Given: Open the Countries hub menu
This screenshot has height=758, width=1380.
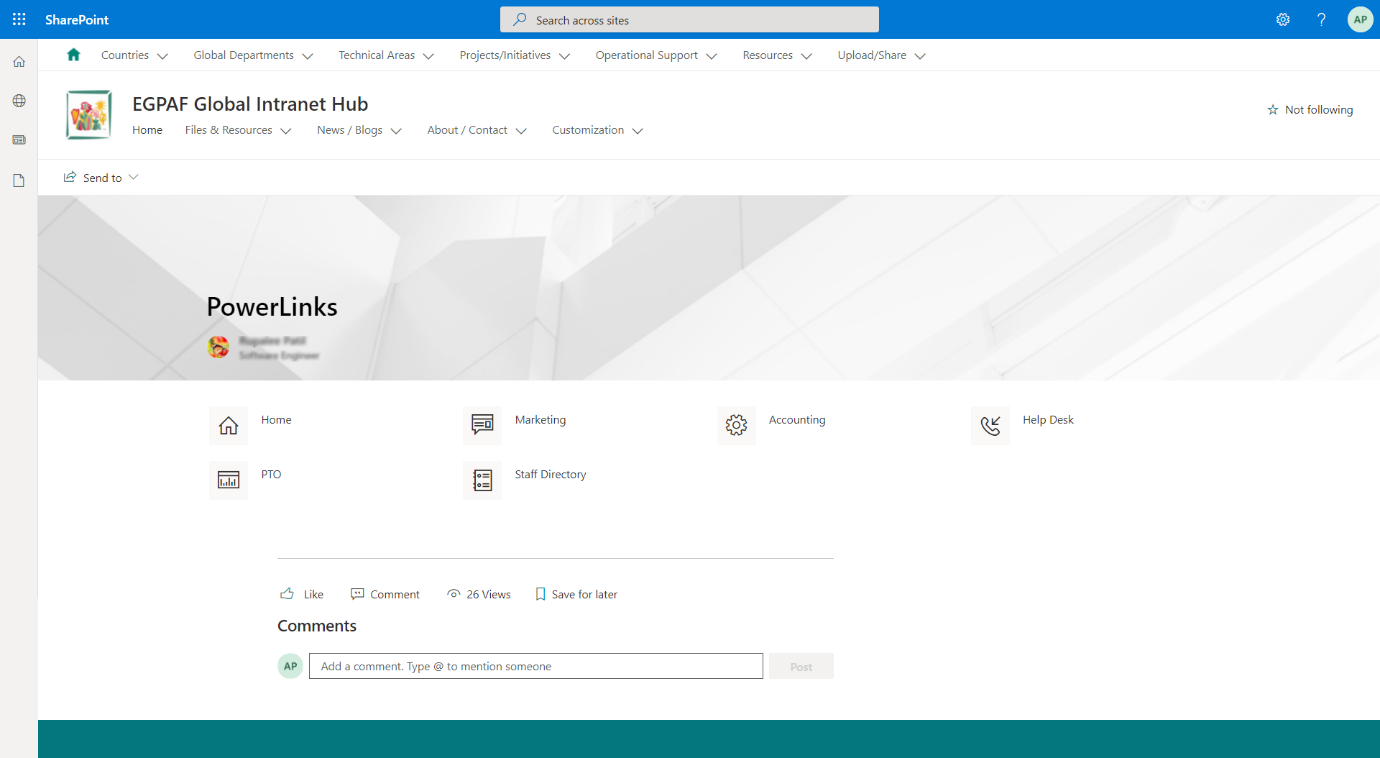Looking at the screenshot, I should click(125, 55).
